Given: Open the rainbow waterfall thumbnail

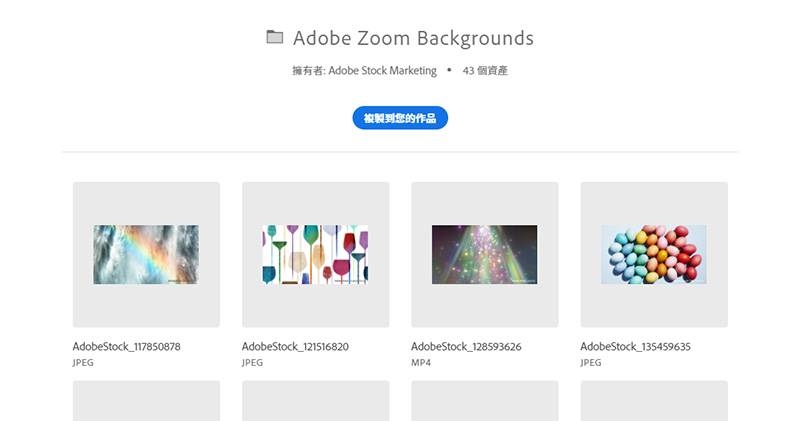Looking at the screenshot, I should pos(146,255).
